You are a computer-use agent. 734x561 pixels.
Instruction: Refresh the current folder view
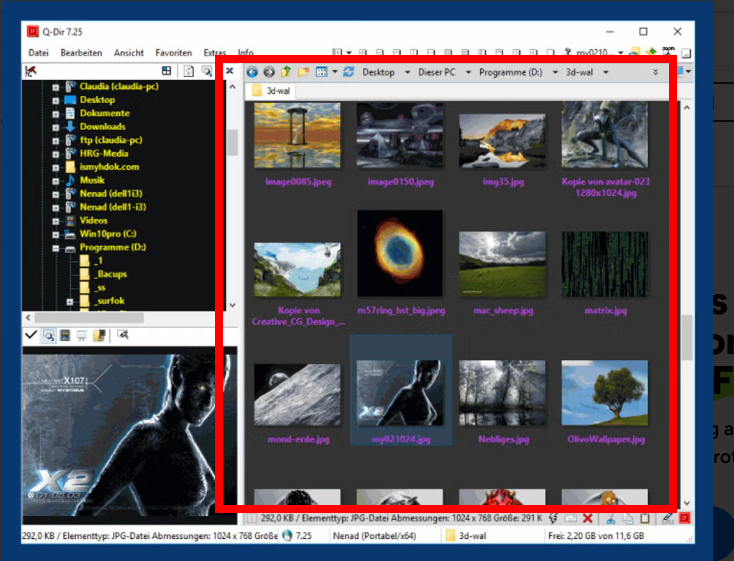(348, 72)
